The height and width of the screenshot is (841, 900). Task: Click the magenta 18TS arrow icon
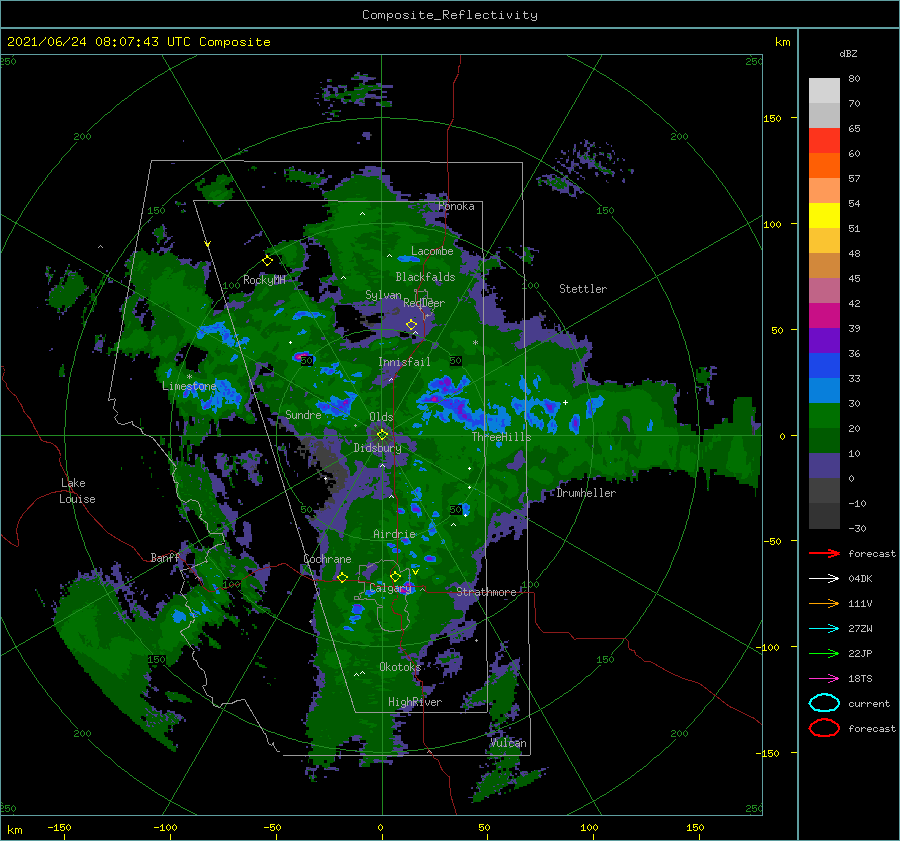click(x=824, y=679)
